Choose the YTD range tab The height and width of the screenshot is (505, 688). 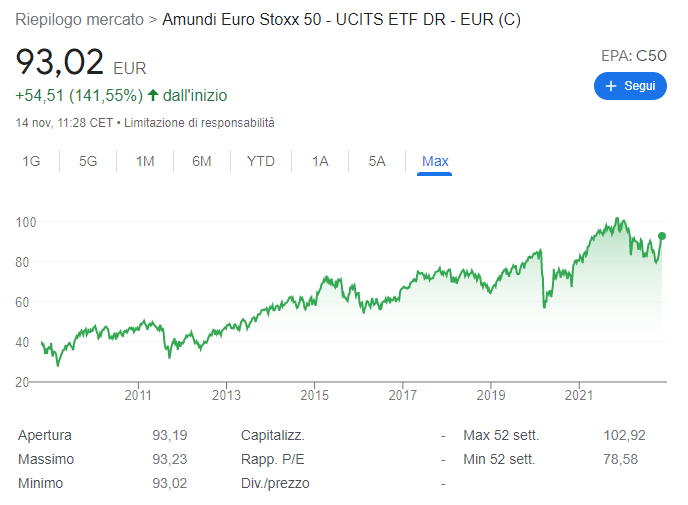(x=261, y=161)
